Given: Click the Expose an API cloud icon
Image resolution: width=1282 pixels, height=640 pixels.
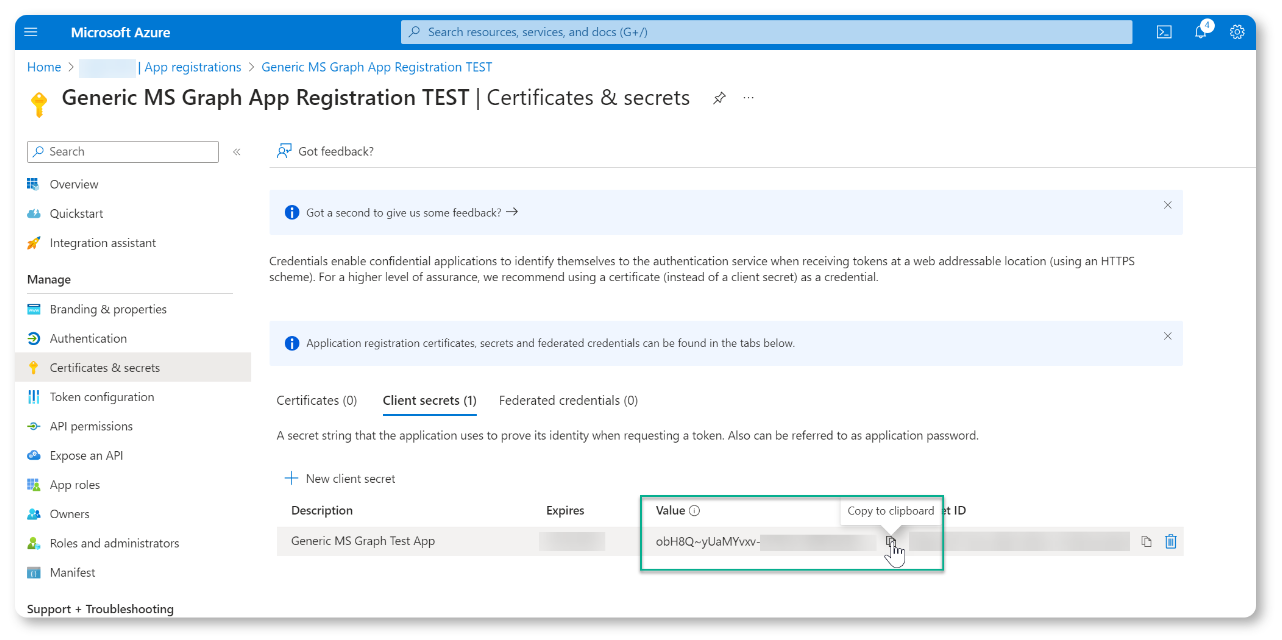Looking at the screenshot, I should [33, 455].
